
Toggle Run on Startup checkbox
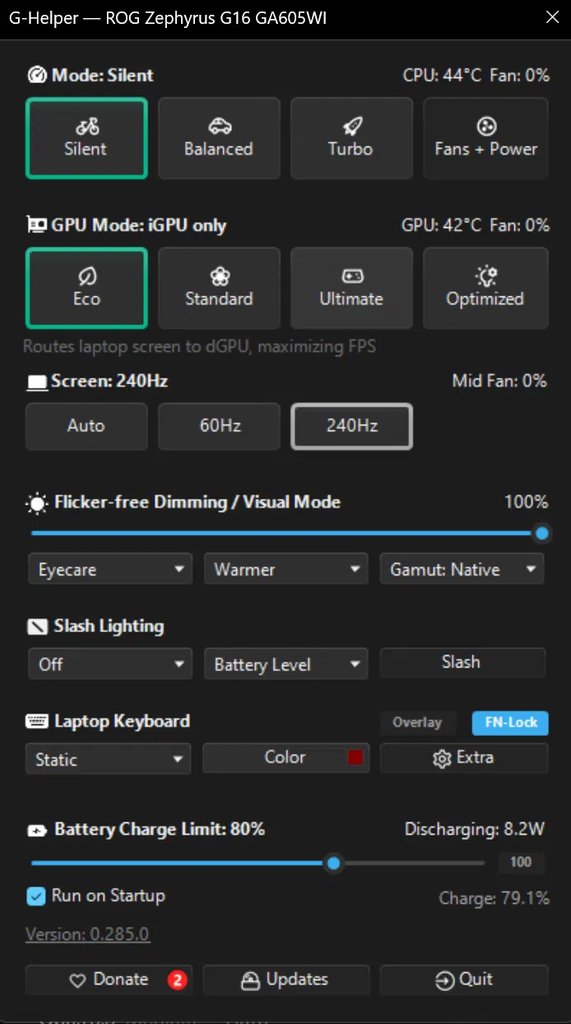pyautogui.click(x=35, y=896)
